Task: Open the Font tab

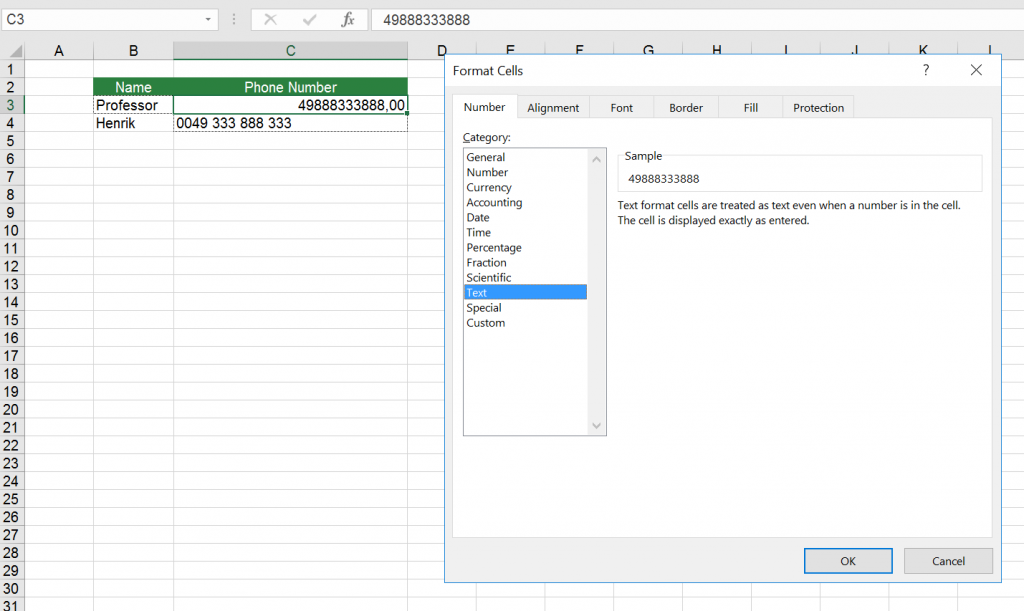Action: click(621, 107)
